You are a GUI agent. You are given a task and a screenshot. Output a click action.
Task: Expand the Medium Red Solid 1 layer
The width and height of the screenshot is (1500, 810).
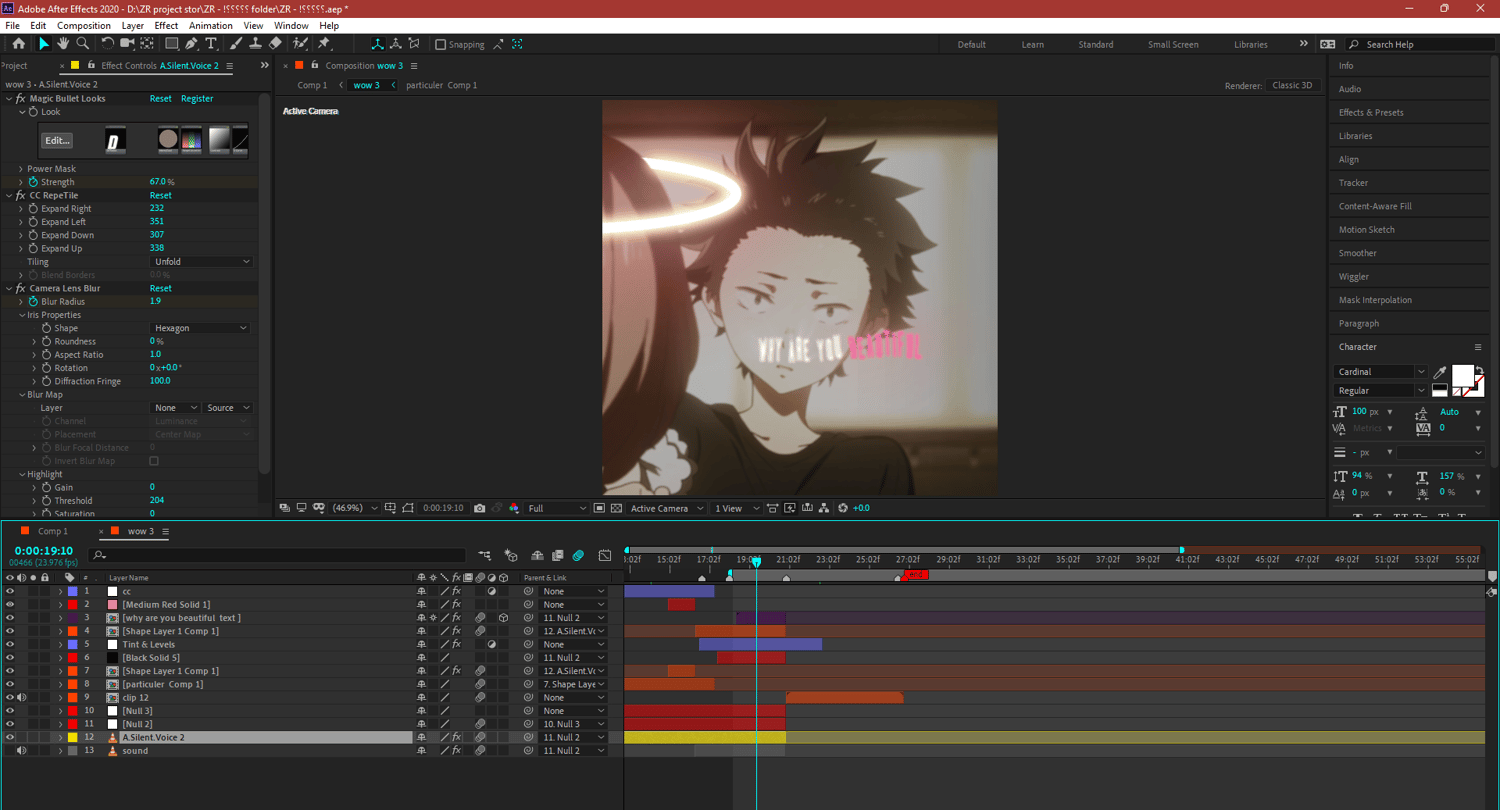pos(60,605)
